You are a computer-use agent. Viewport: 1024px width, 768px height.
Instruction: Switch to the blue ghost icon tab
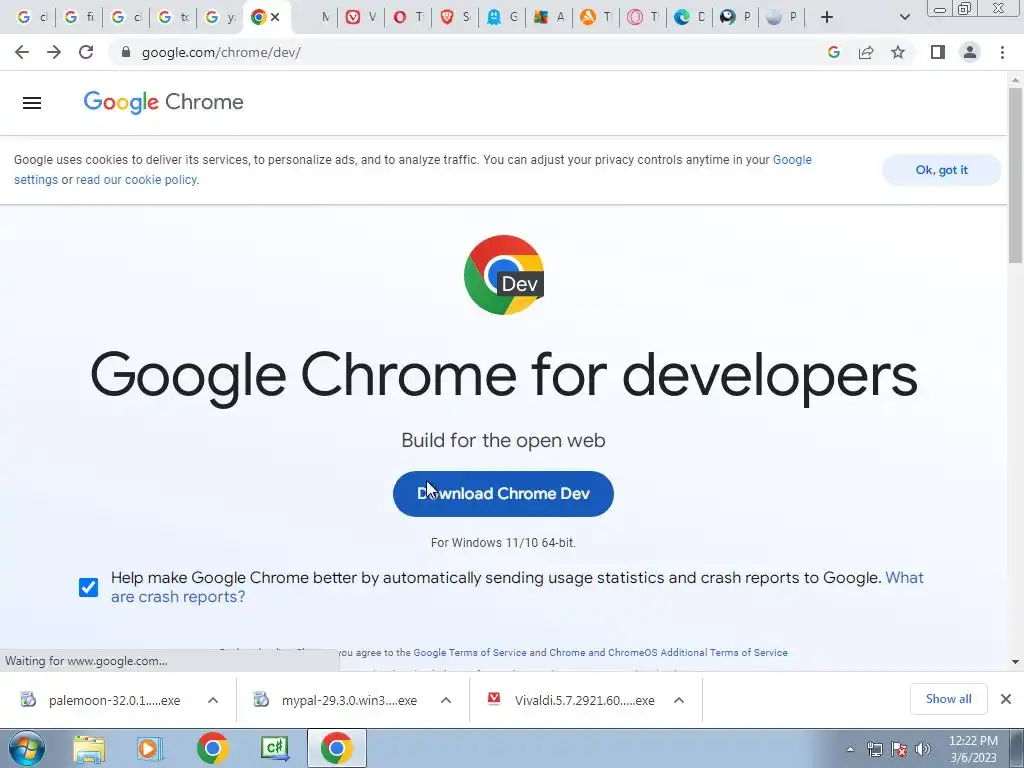point(501,18)
